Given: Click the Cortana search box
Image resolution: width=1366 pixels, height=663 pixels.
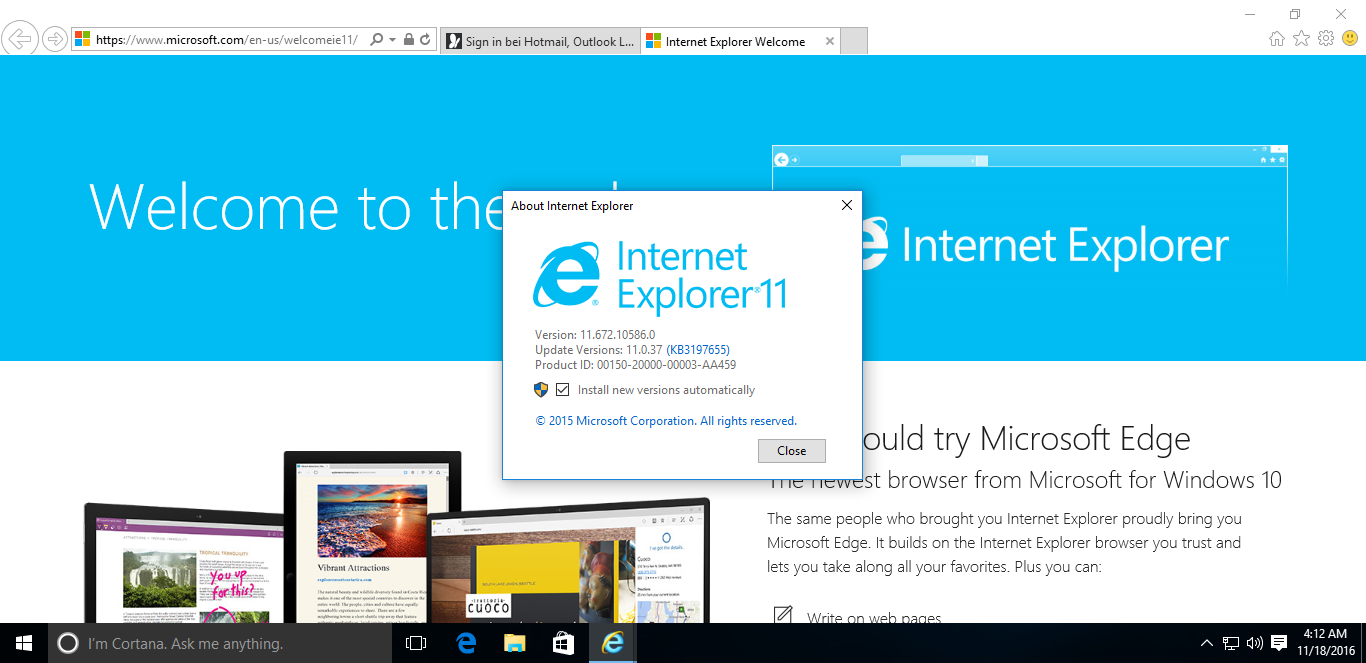Looking at the screenshot, I should click(x=220, y=643).
